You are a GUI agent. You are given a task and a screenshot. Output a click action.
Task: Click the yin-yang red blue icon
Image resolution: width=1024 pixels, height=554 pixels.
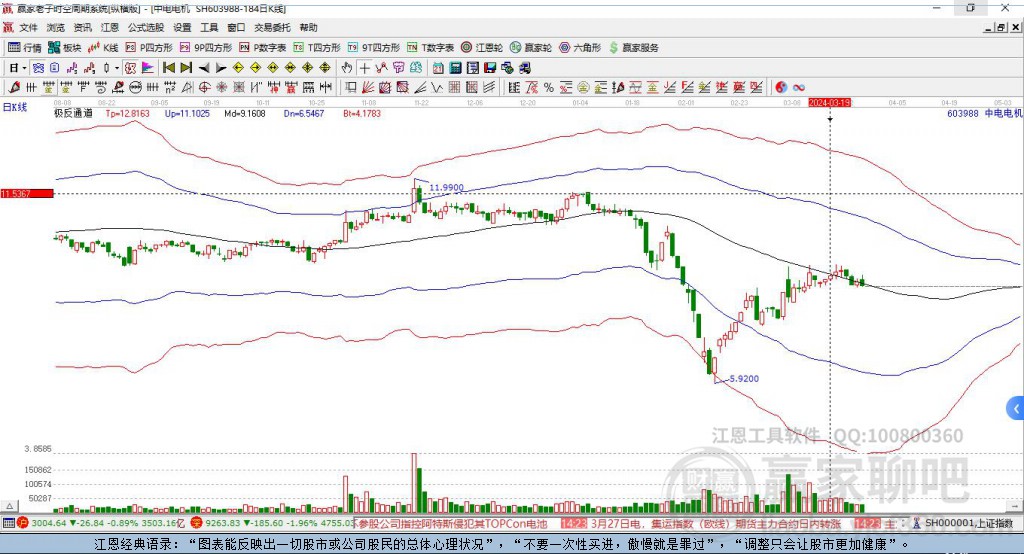point(781,87)
